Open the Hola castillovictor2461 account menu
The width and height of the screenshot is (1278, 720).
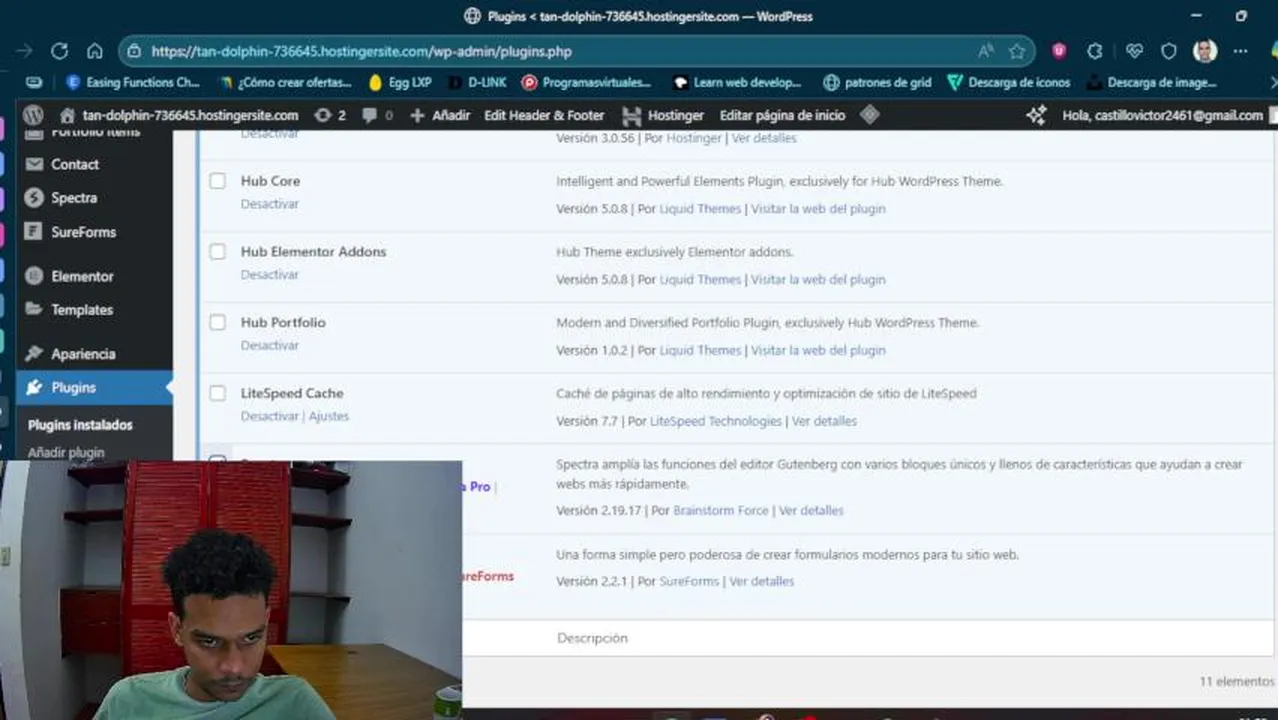click(x=1162, y=115)
